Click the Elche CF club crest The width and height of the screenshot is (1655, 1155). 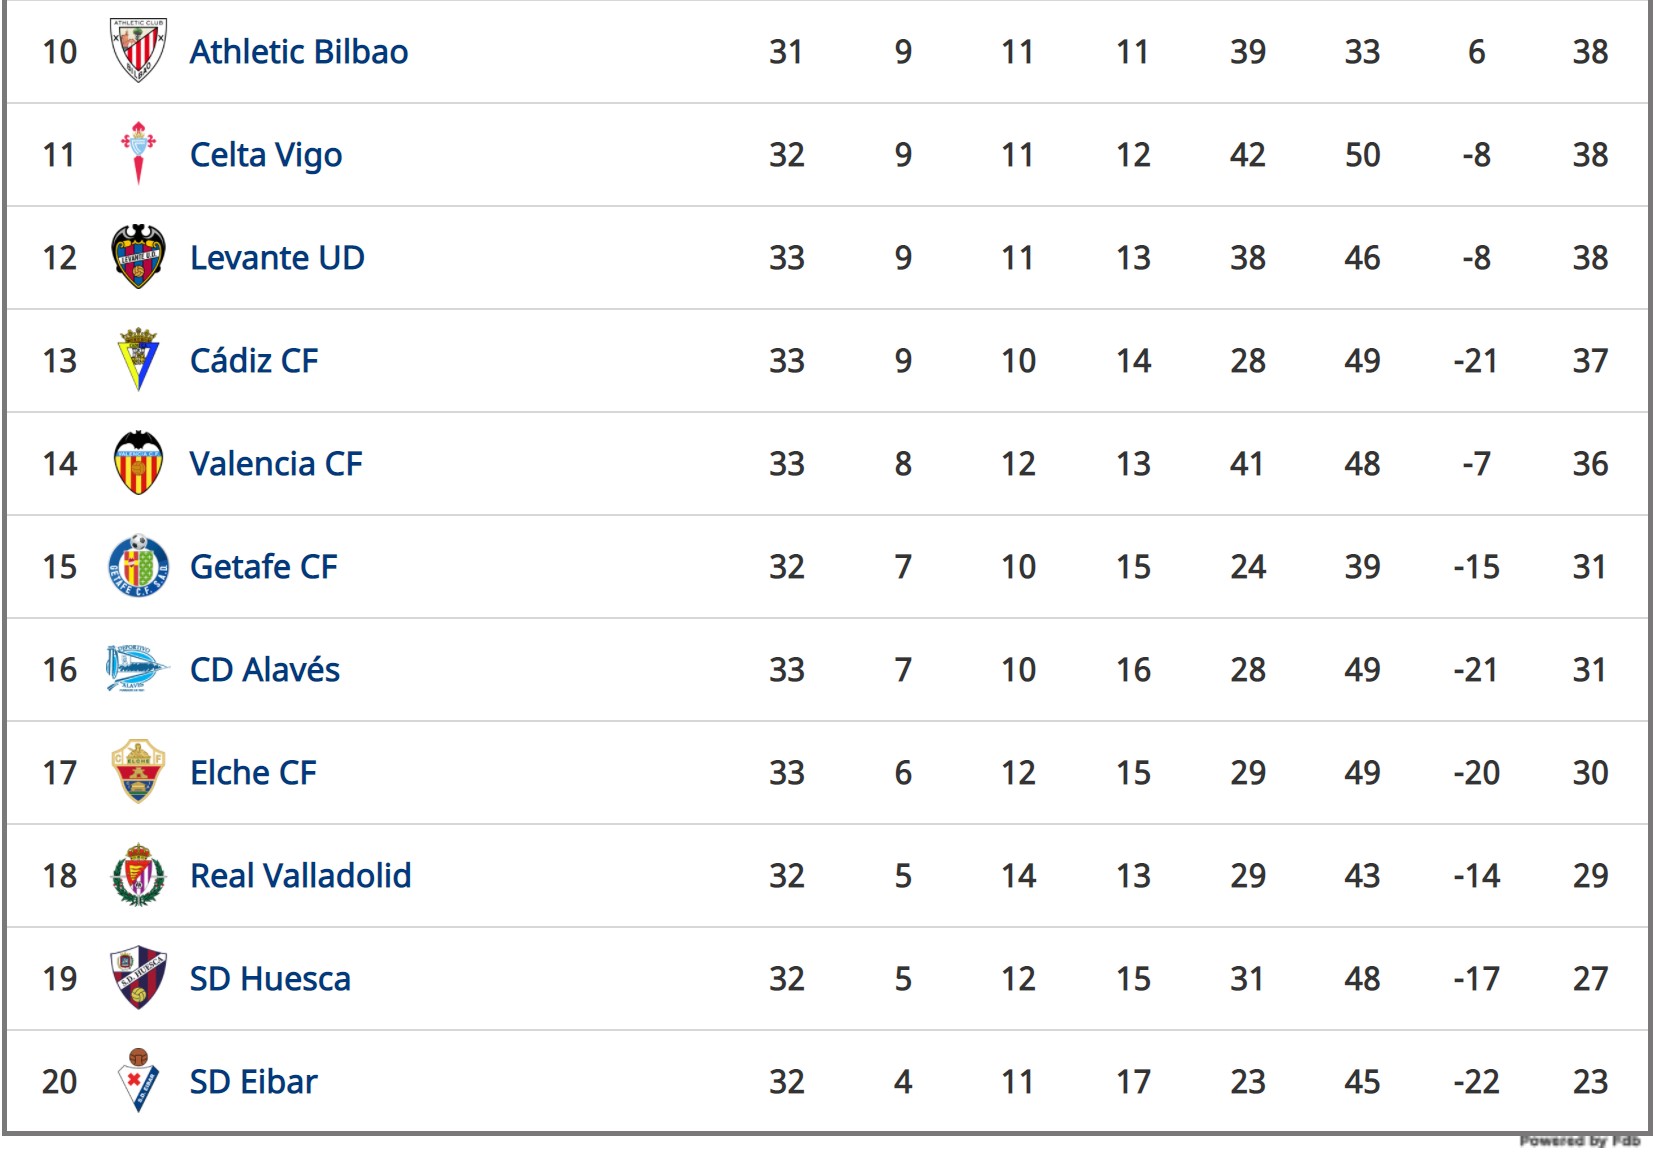click(138, 771)
